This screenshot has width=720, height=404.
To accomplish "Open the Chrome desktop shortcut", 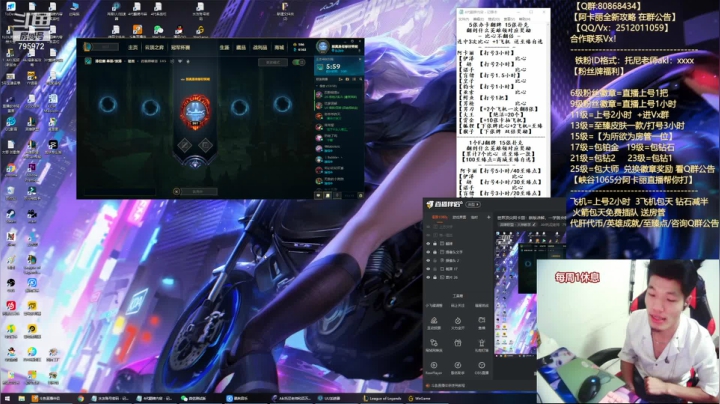I will pyautogui.click(x=11, y=170).
